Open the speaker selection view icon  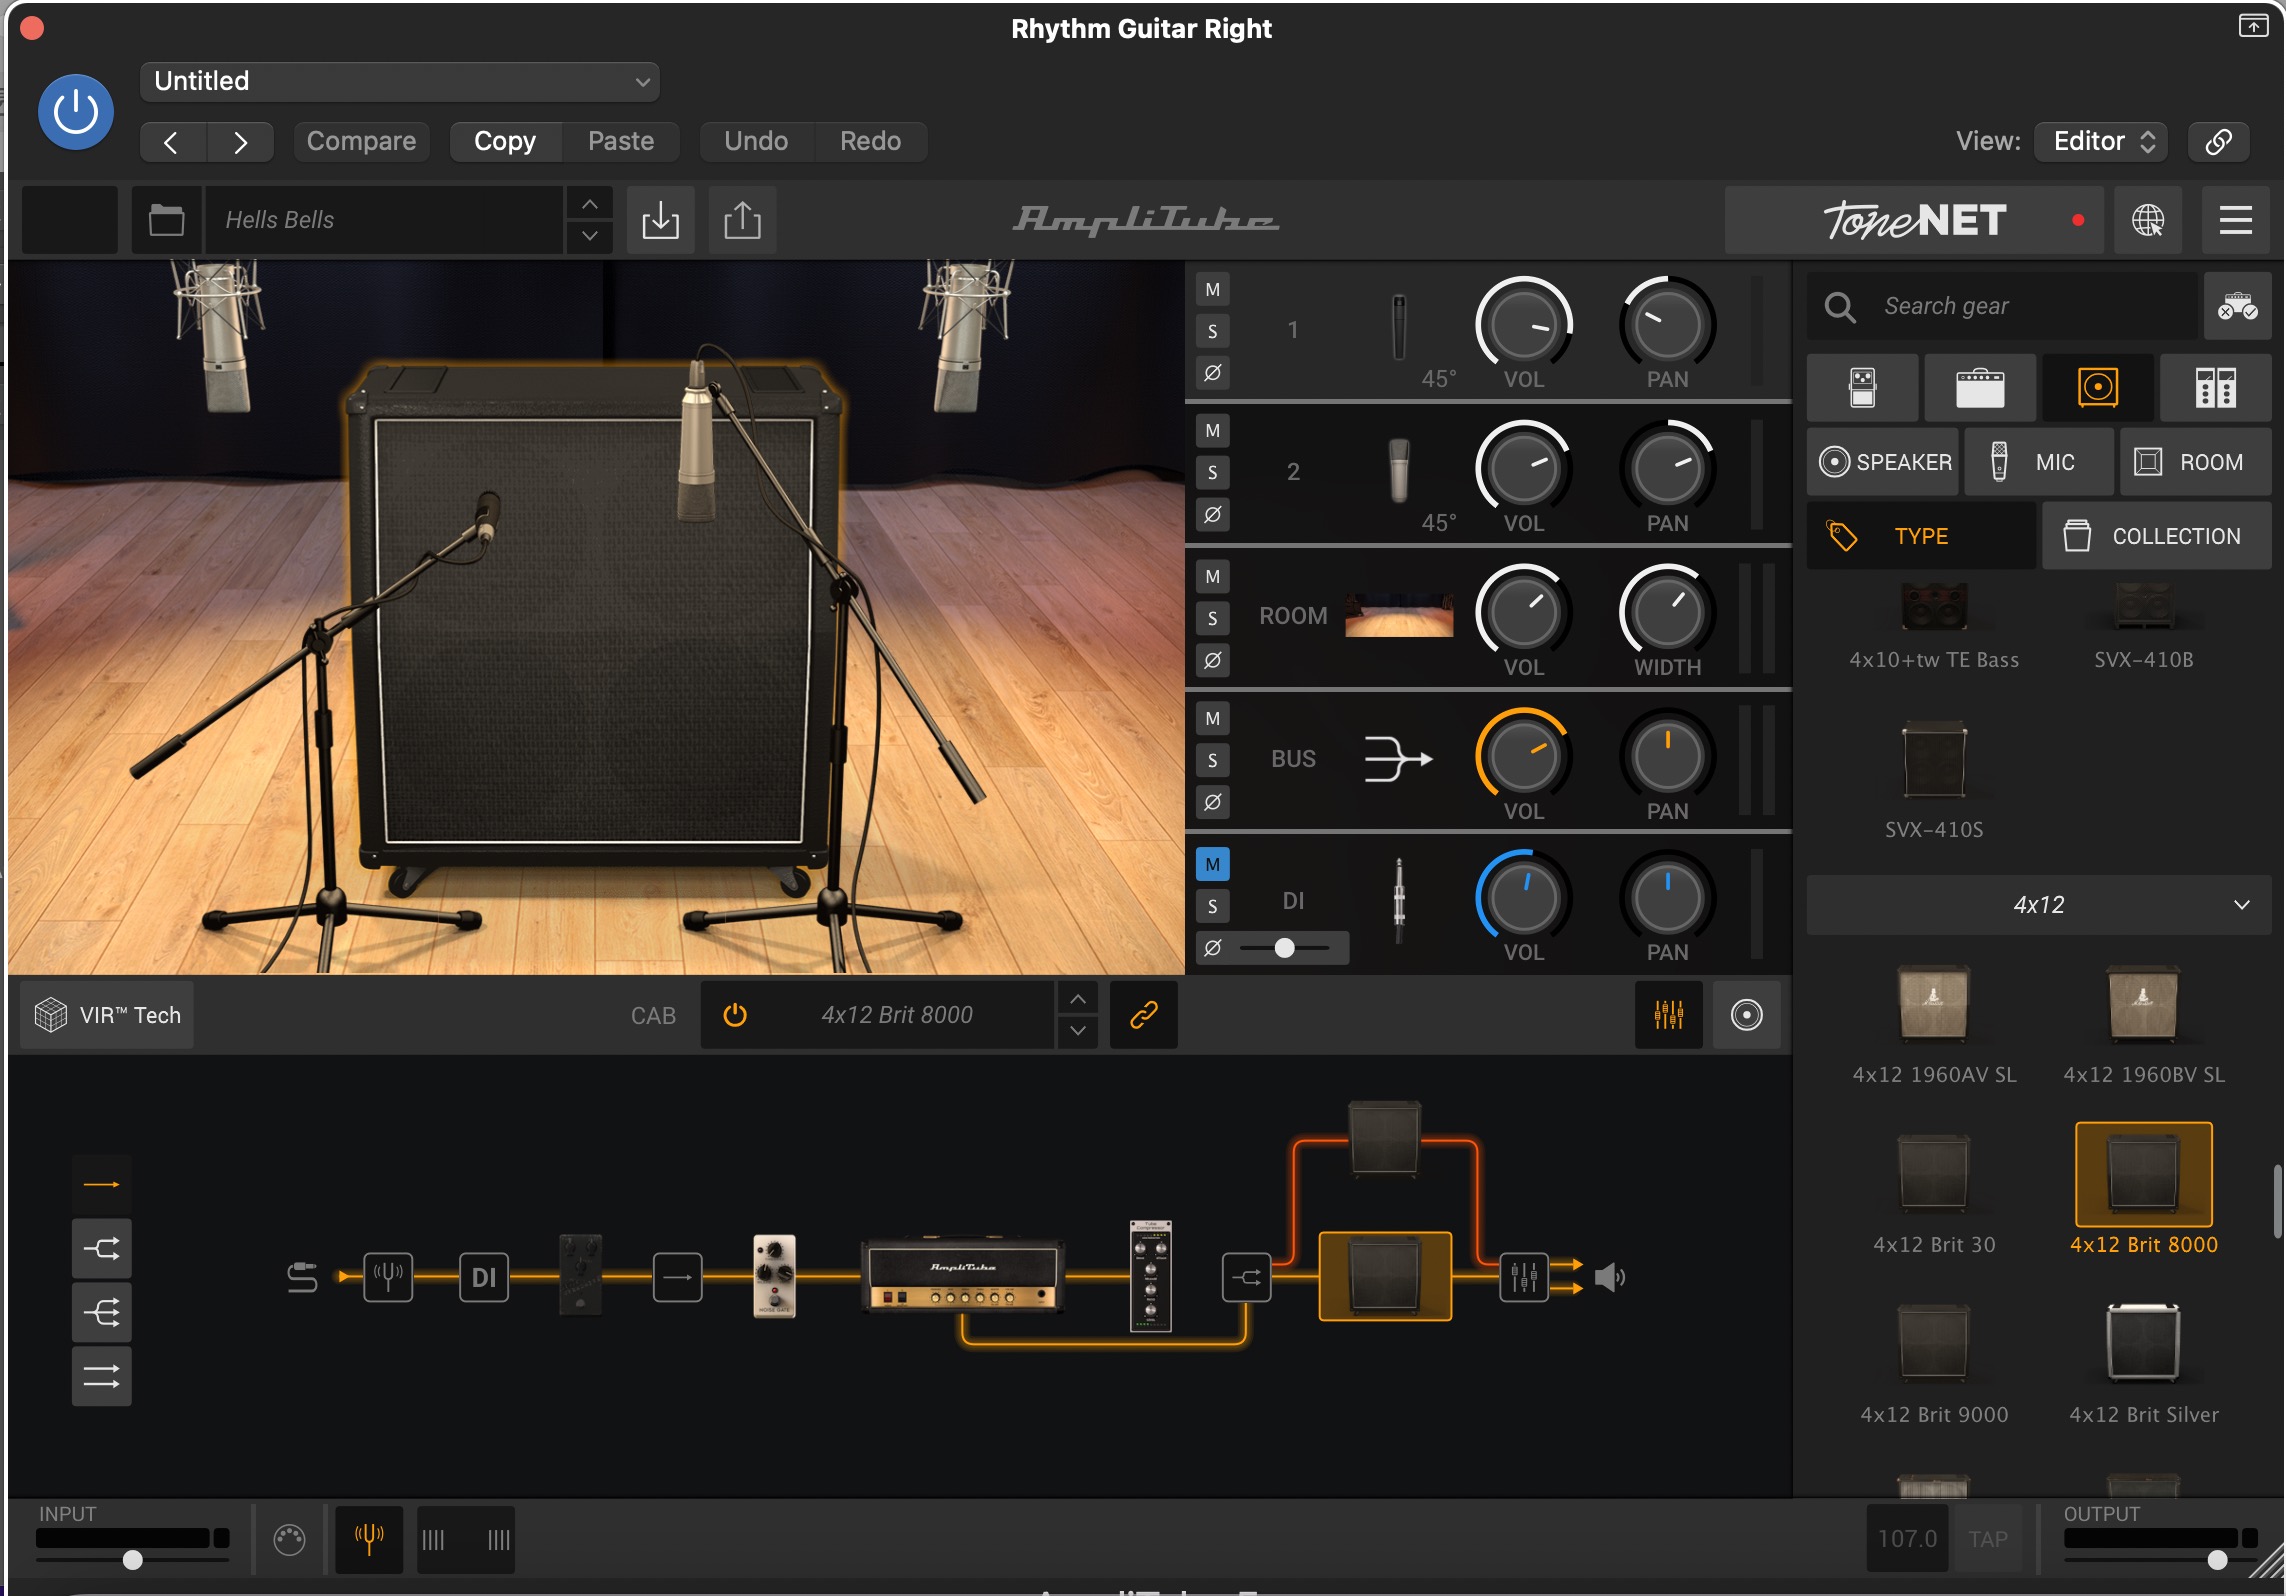pyautogui.click(x=1746, y=1015)
